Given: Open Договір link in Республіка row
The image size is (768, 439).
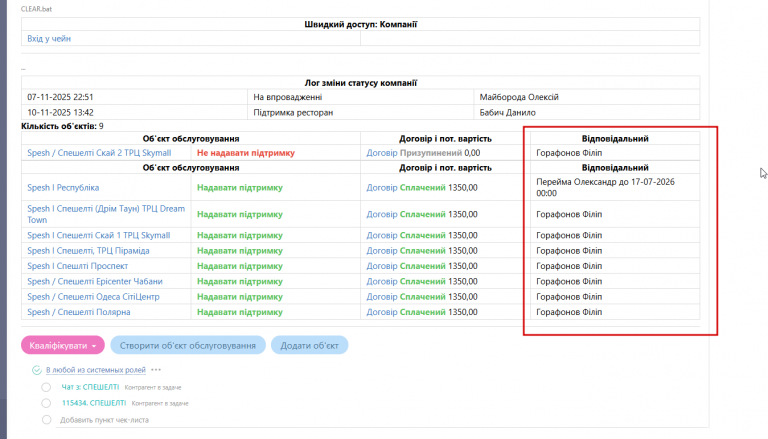Looking at the screenshot, I should point(382,188).
